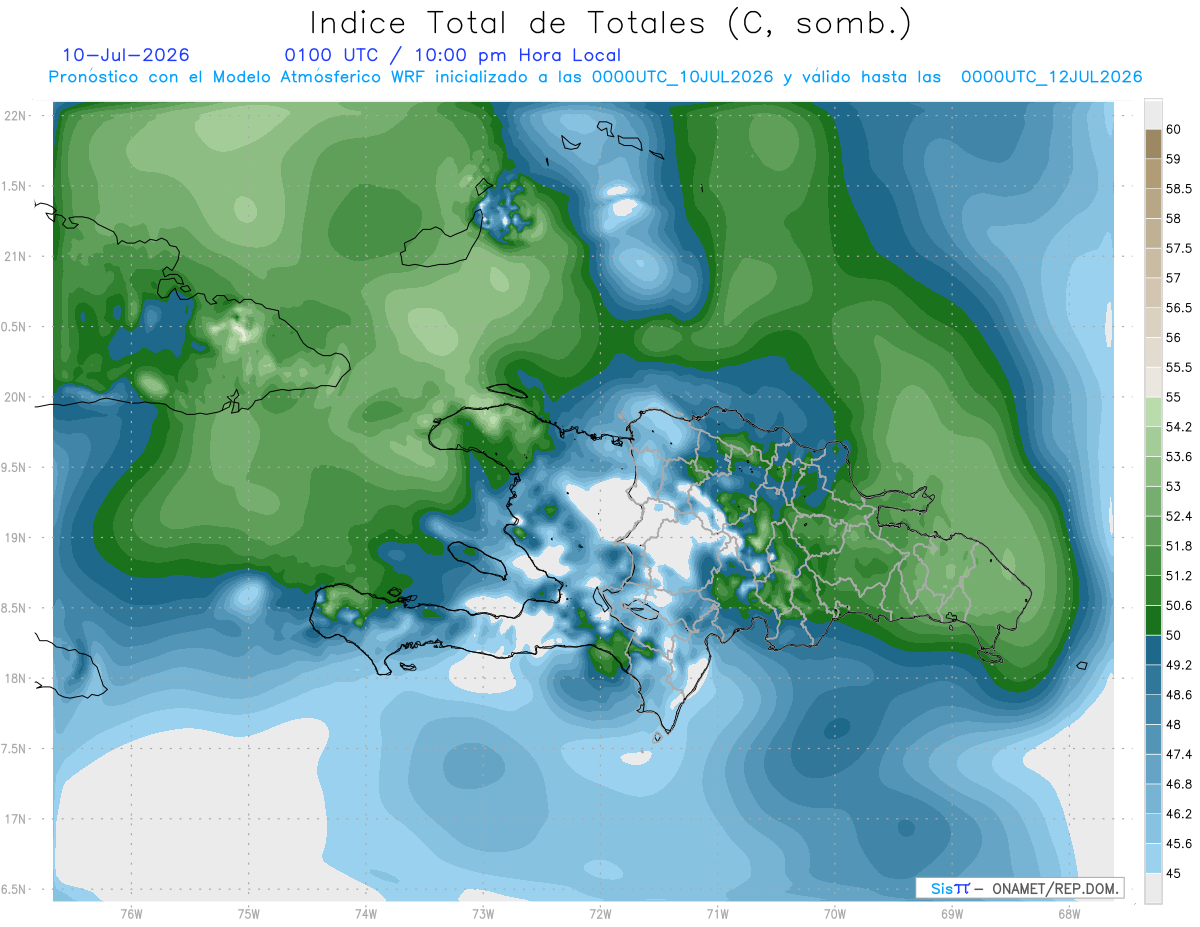Click the colorbar value '57.5'
This screenshot has height=927, width=1200.
click(1178, 248)
